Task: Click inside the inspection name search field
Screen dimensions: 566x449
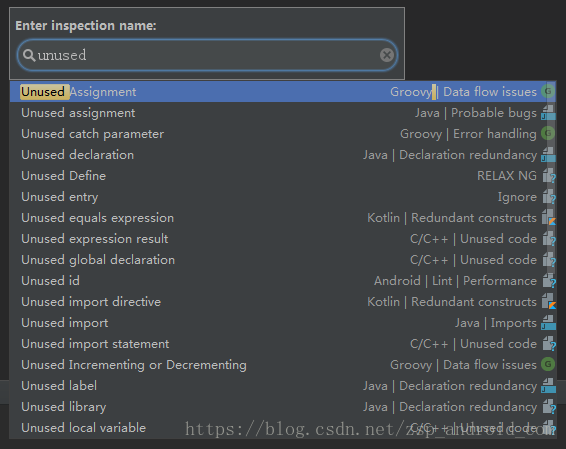Action: click(x=207, y=55)
